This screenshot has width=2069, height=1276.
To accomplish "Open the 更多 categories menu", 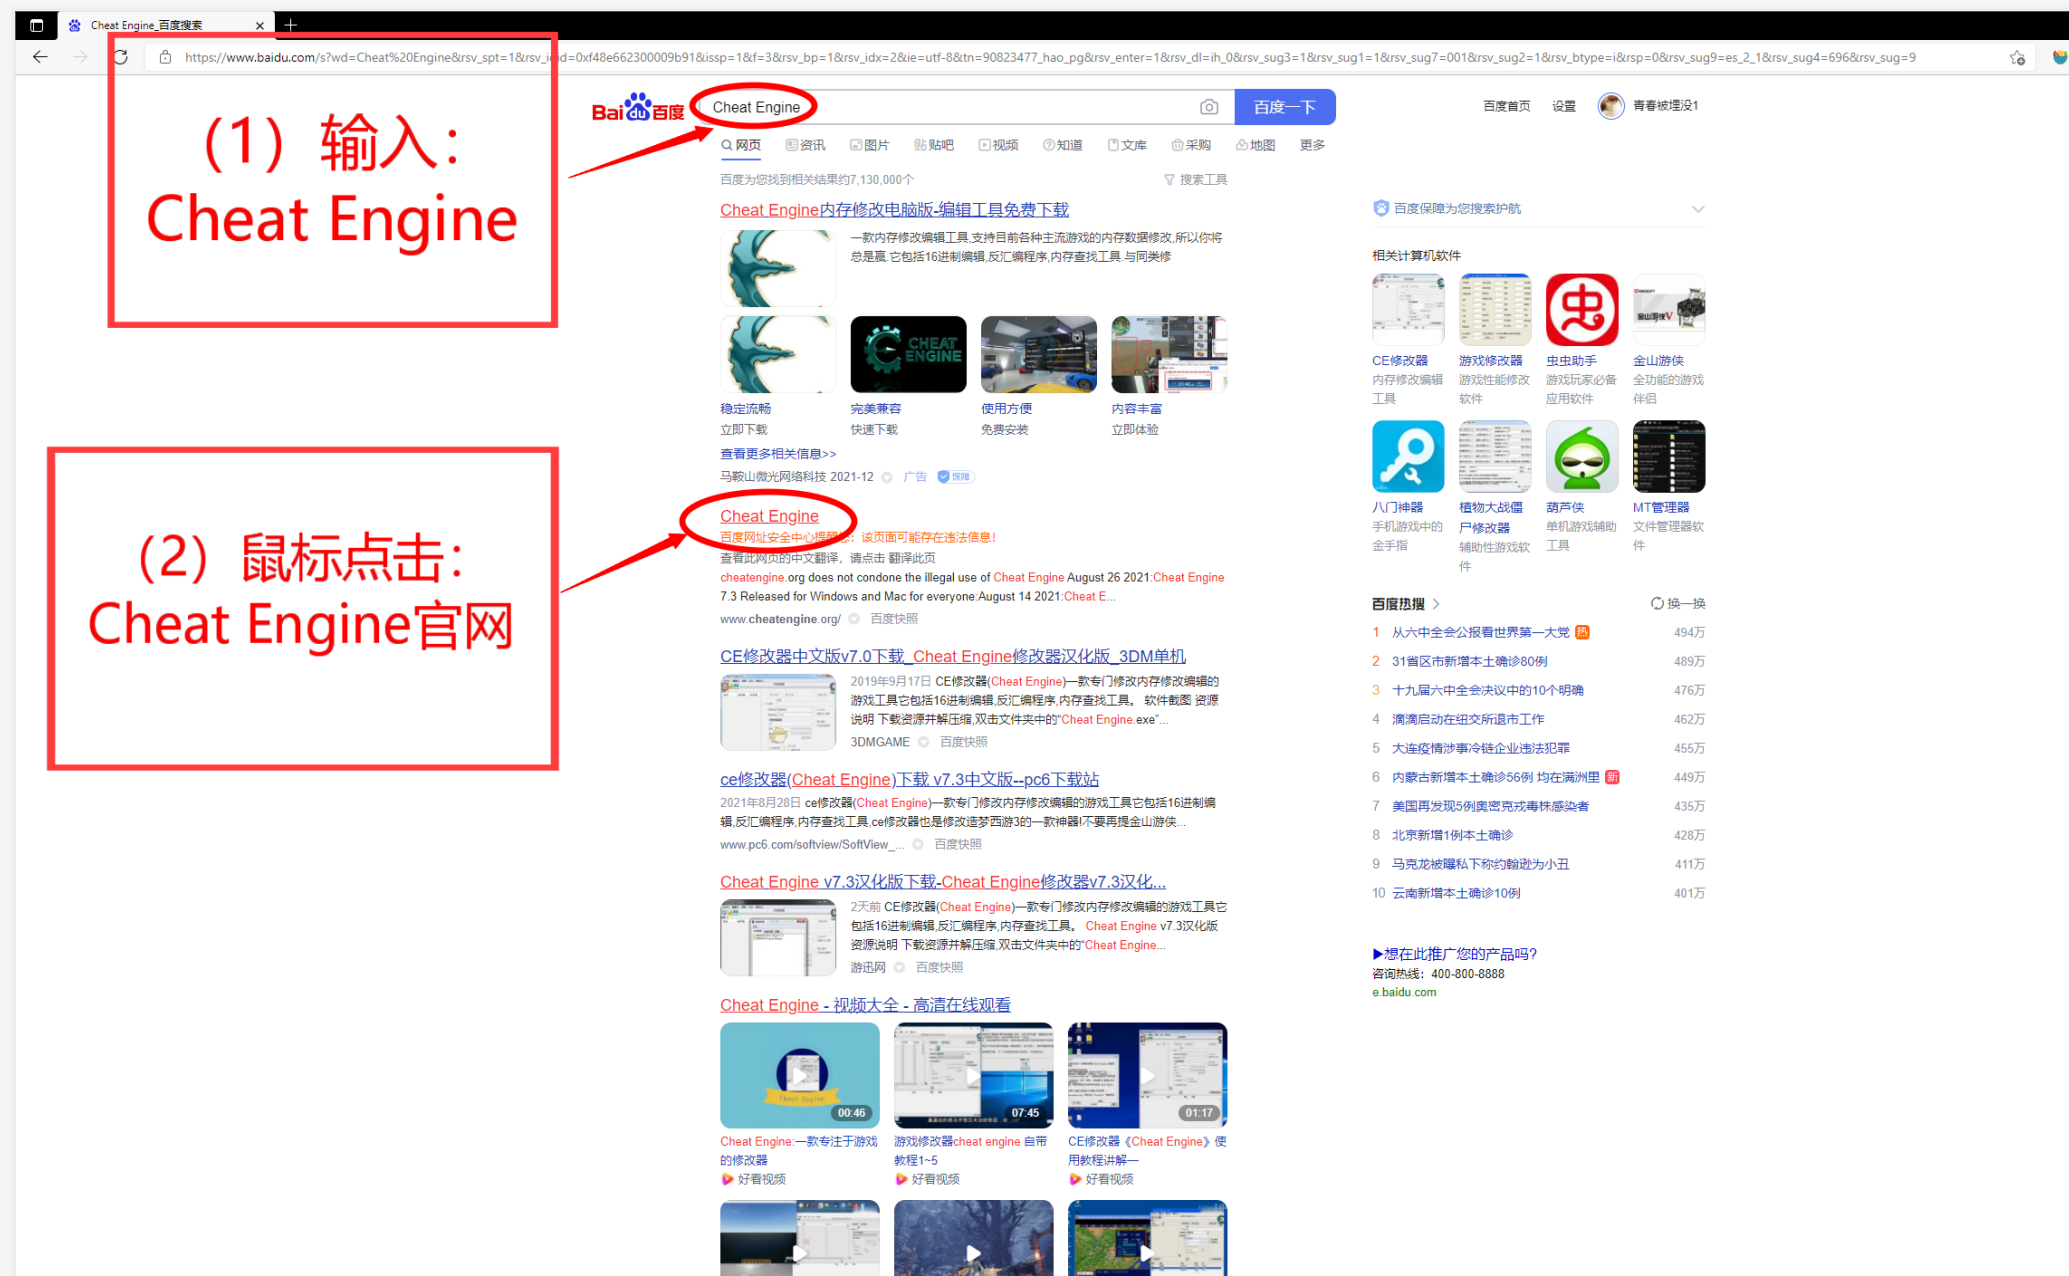I will (x=1312, y=146).
